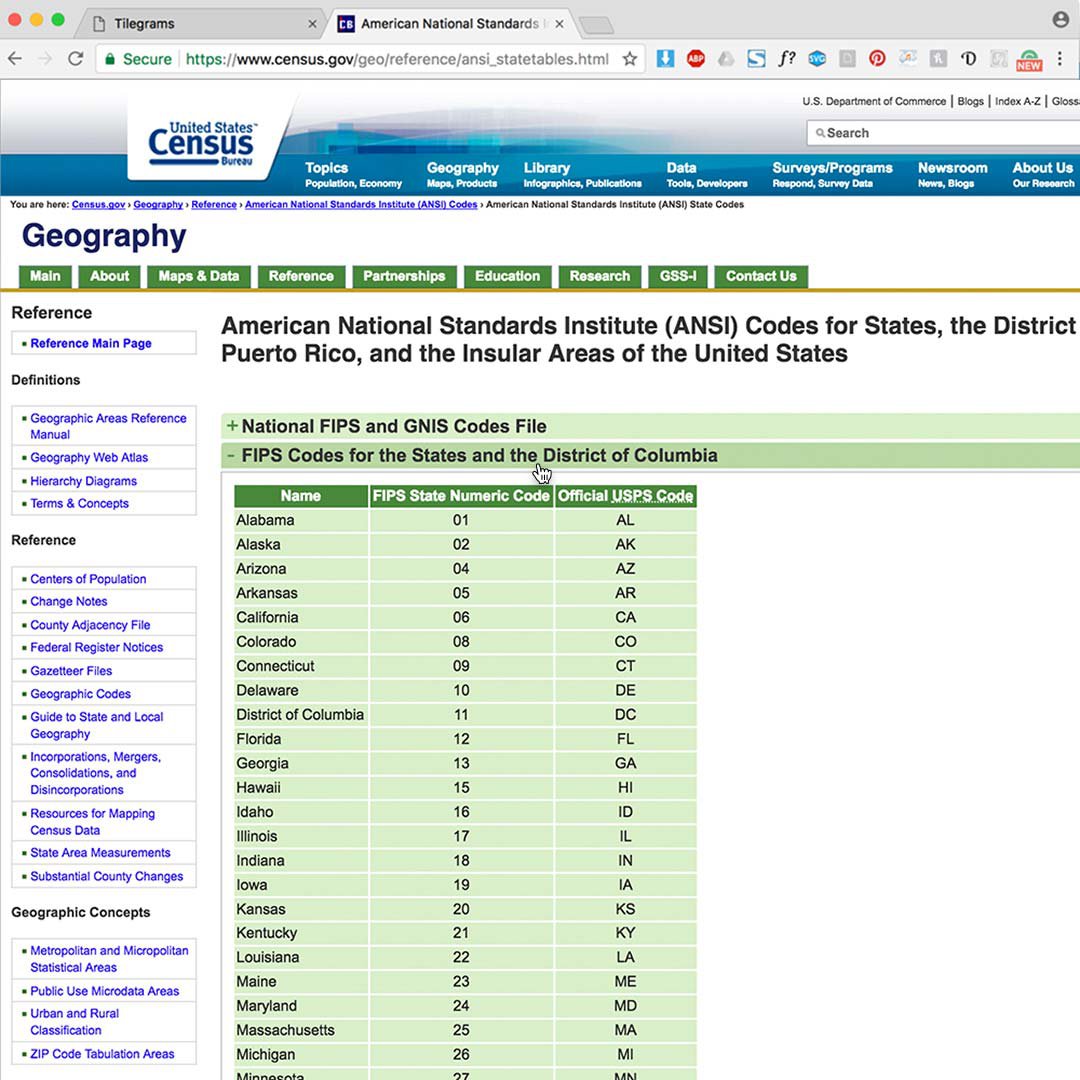Open the ZIP Code Tabulation Areas link
1080x1080 pixels.
coord(102,1054)
